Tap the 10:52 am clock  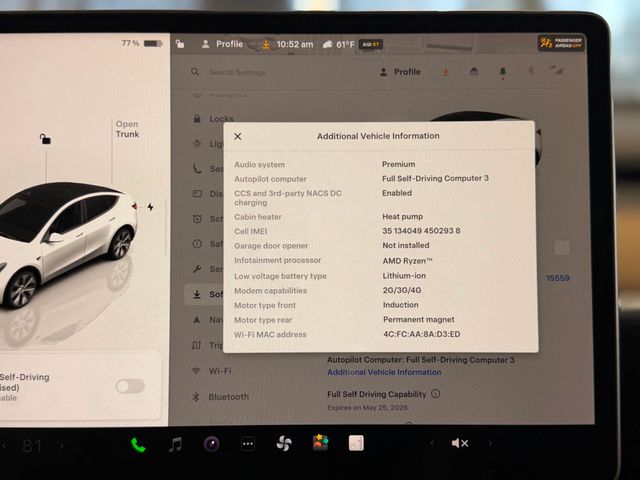click(x=295, y=44)
